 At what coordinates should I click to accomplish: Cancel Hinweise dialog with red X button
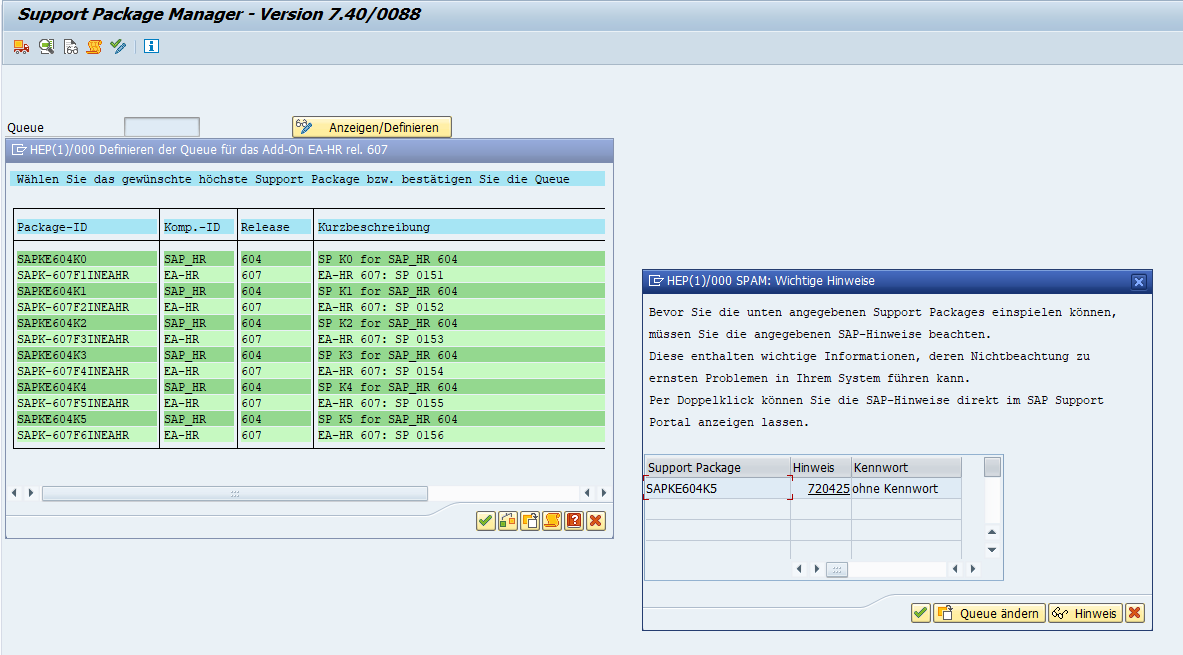[1135, 613]
